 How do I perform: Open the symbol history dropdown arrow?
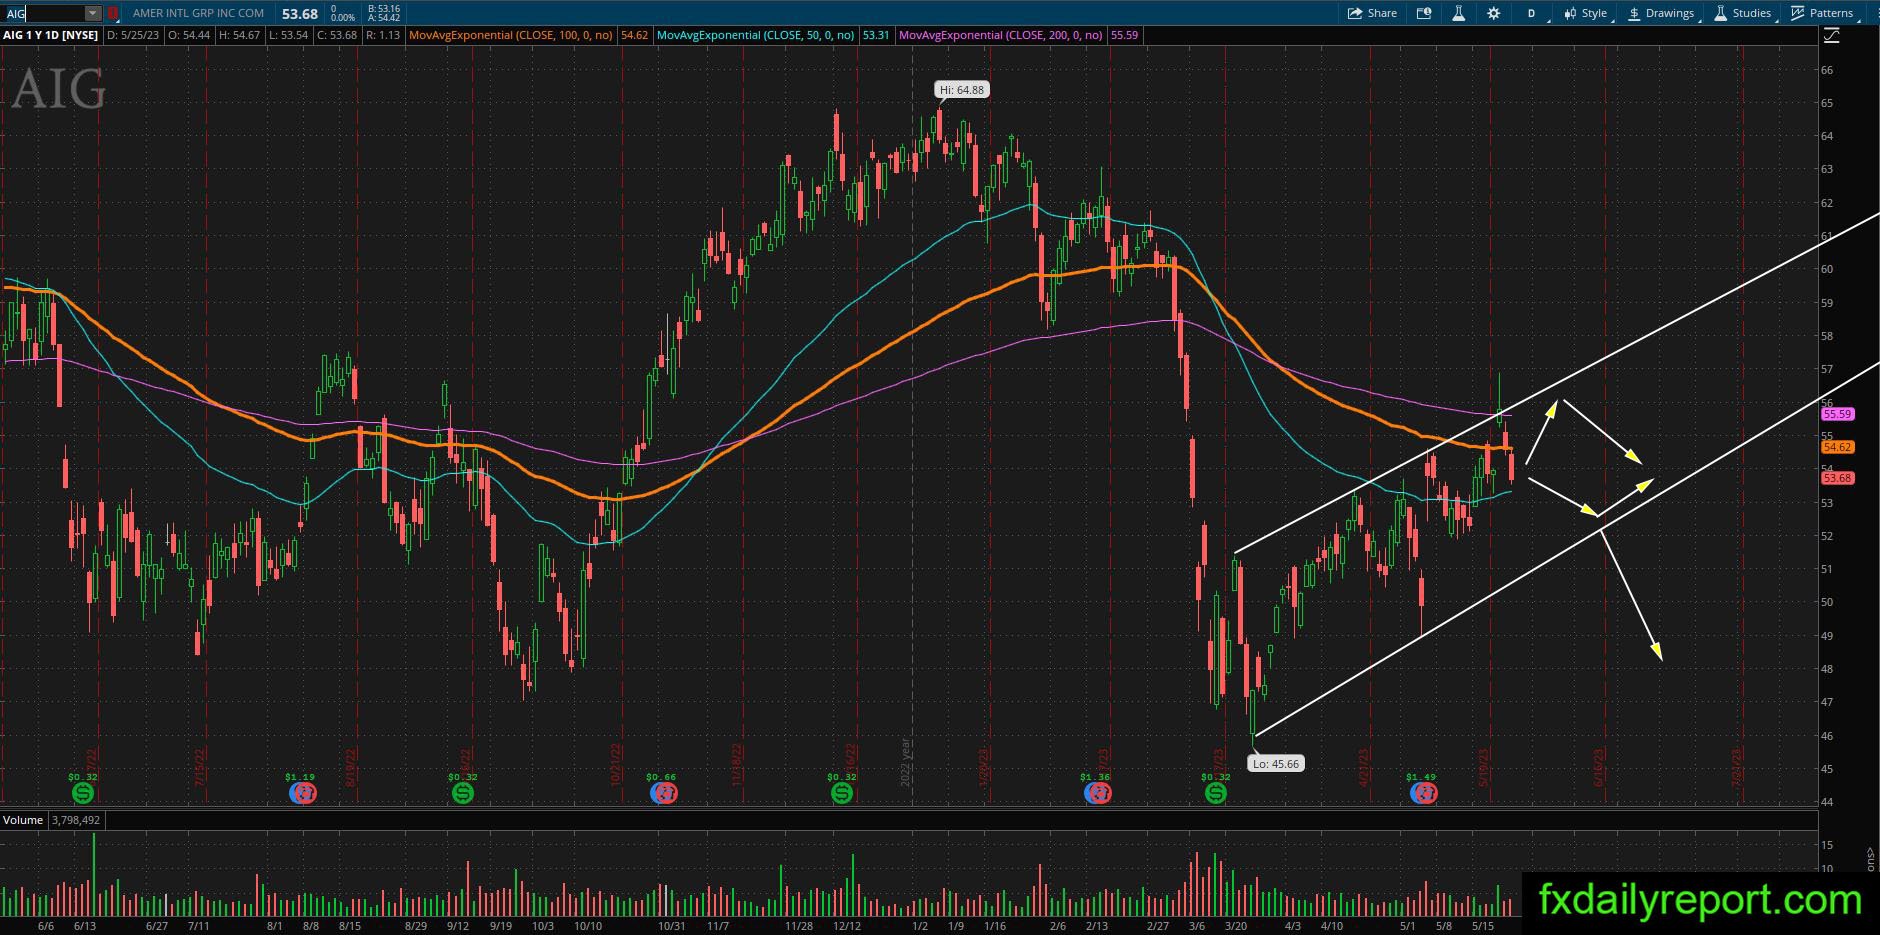coord(93,13)
